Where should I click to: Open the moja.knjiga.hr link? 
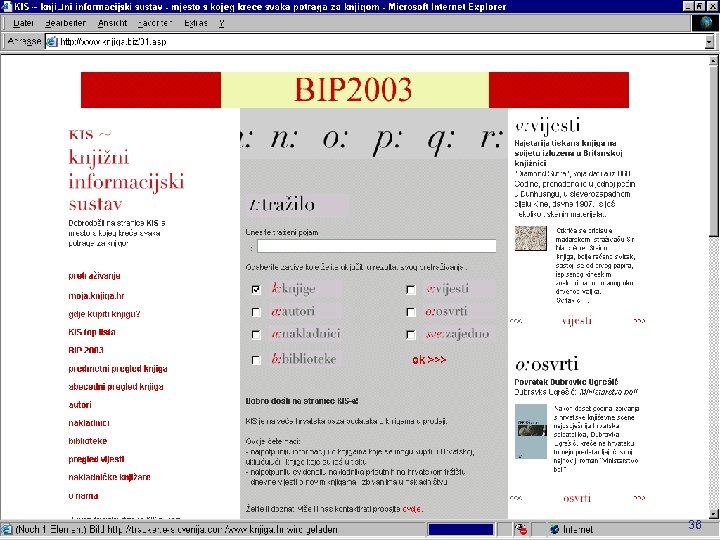click(96, 296)
